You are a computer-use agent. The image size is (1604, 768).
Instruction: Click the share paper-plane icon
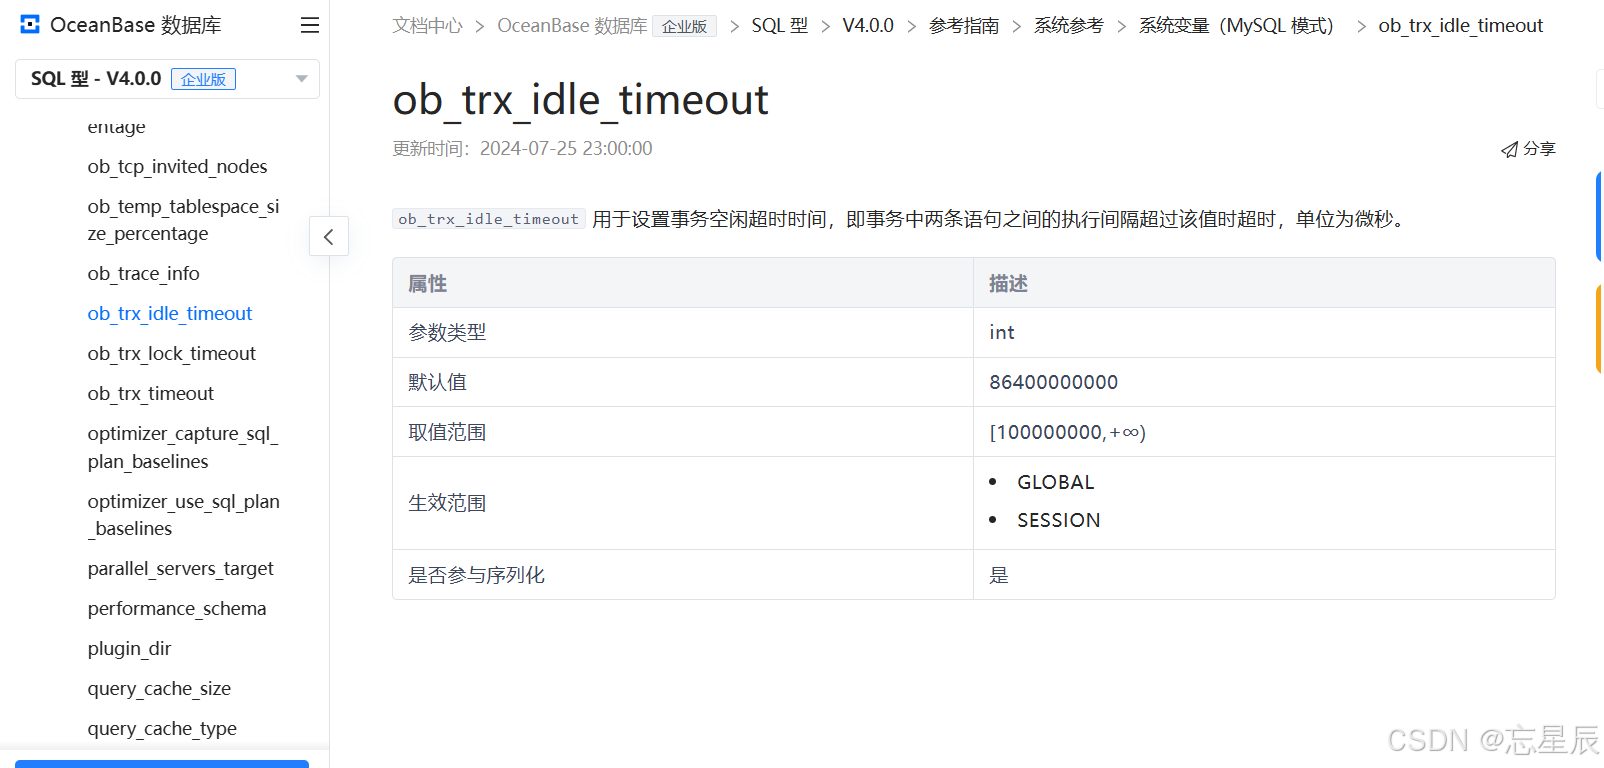pyautogui.click(x=1509, y=150)
